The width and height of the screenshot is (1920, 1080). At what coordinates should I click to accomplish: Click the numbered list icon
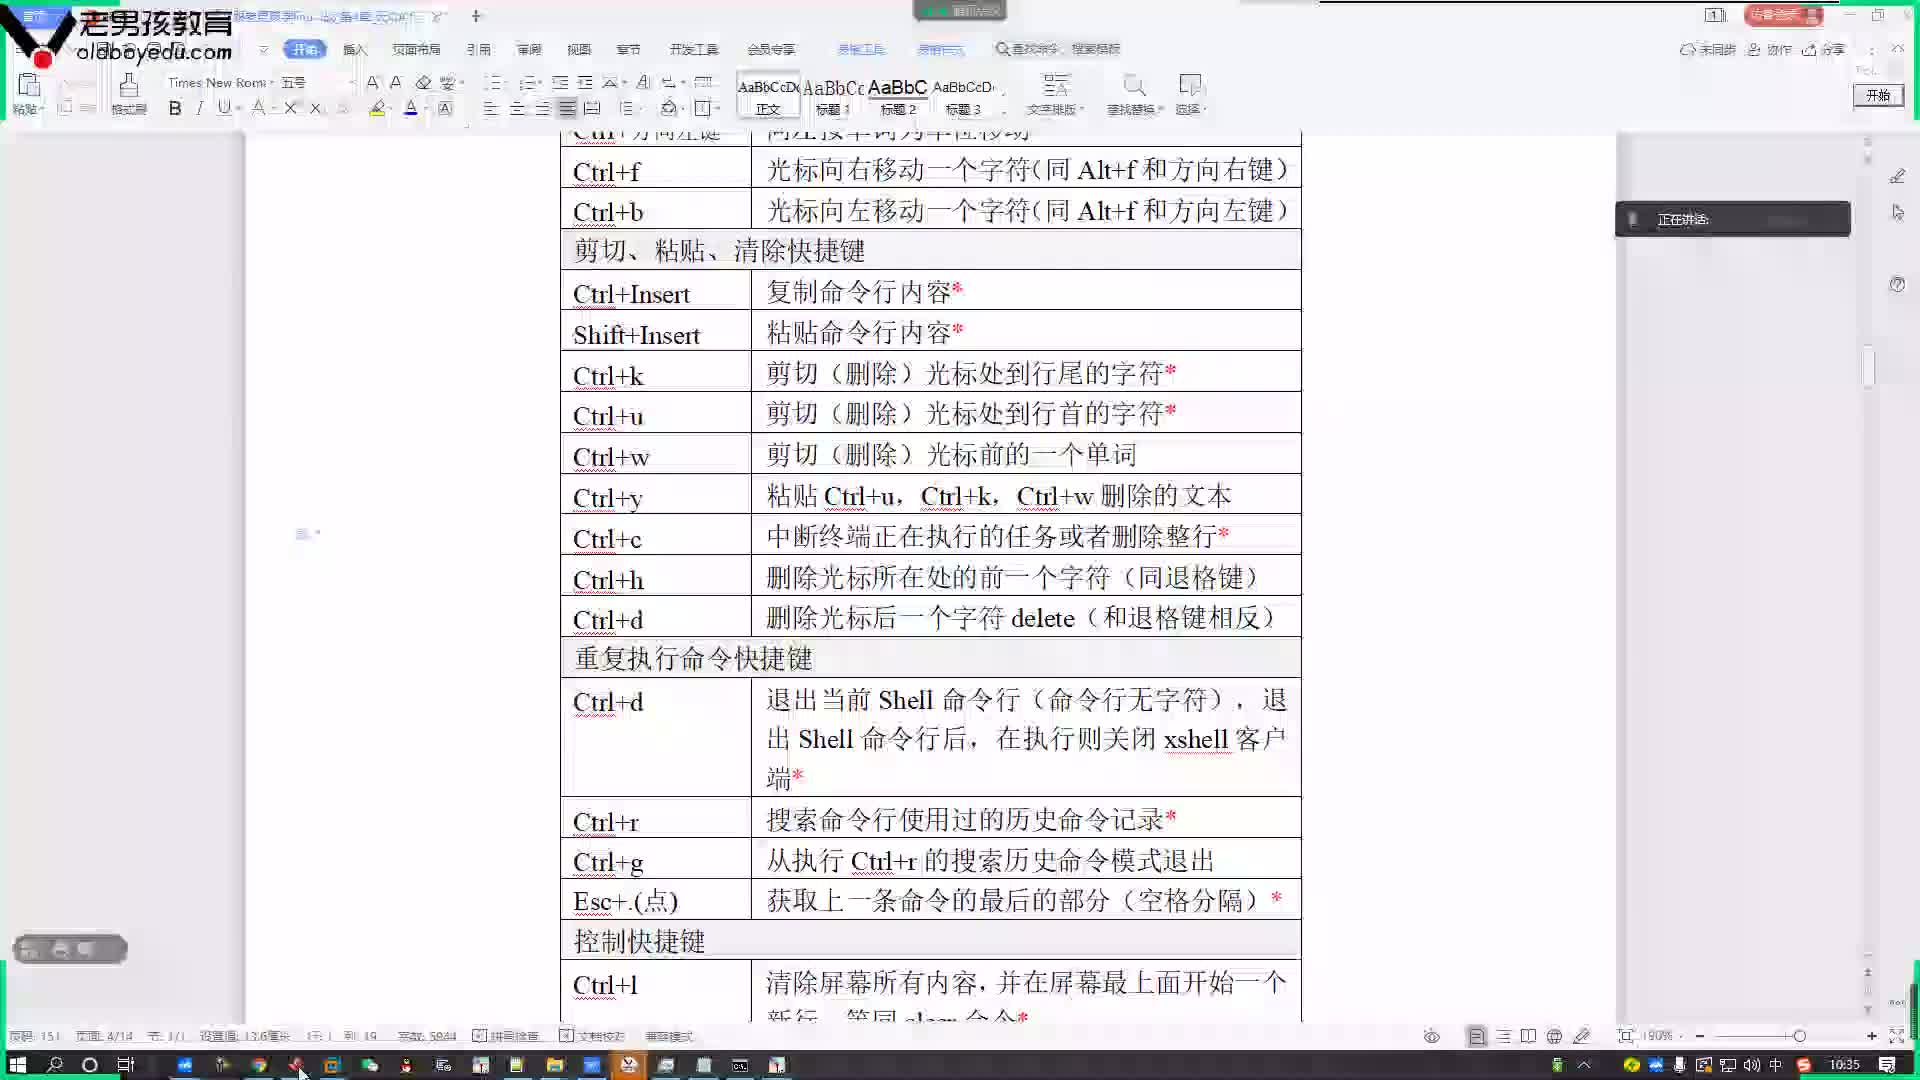[x=529, y=82]
